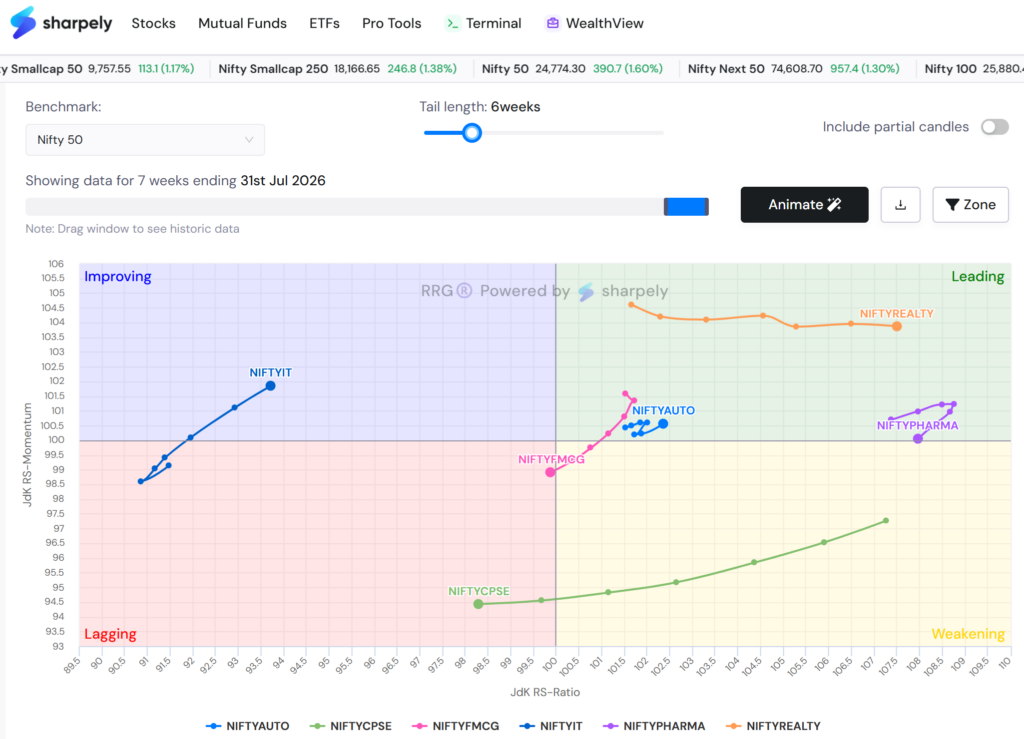Open the Stocks menu
The width and height of the screenshot is (1024, 739).
[153, 24]
